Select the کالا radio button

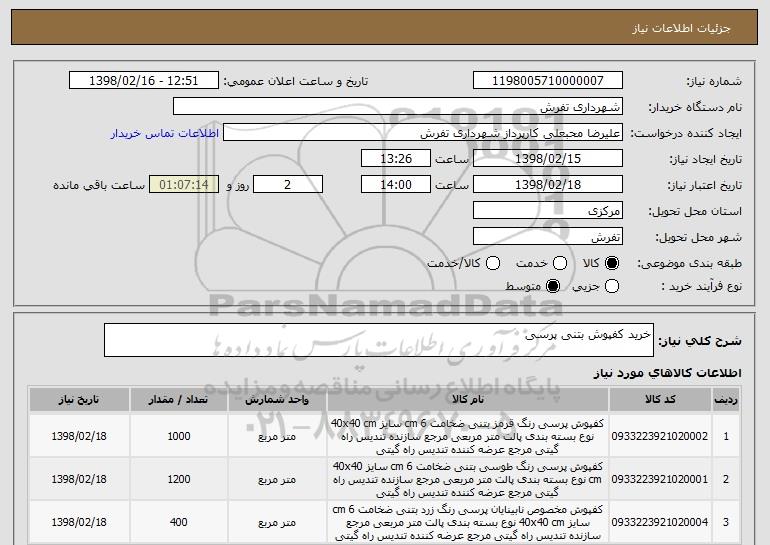click(612, 263)
